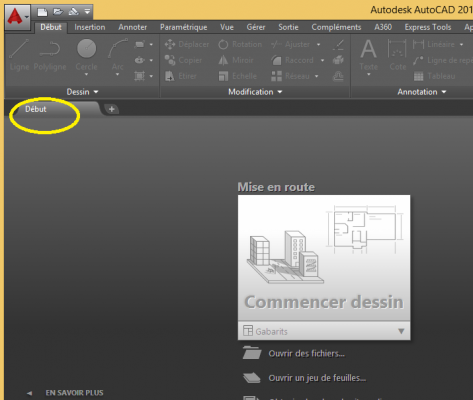Viewport: 473px width, 400px height.
Task: Open the Sortie ribbon tab
Action: pyautogui.click(x=288, y=27)
